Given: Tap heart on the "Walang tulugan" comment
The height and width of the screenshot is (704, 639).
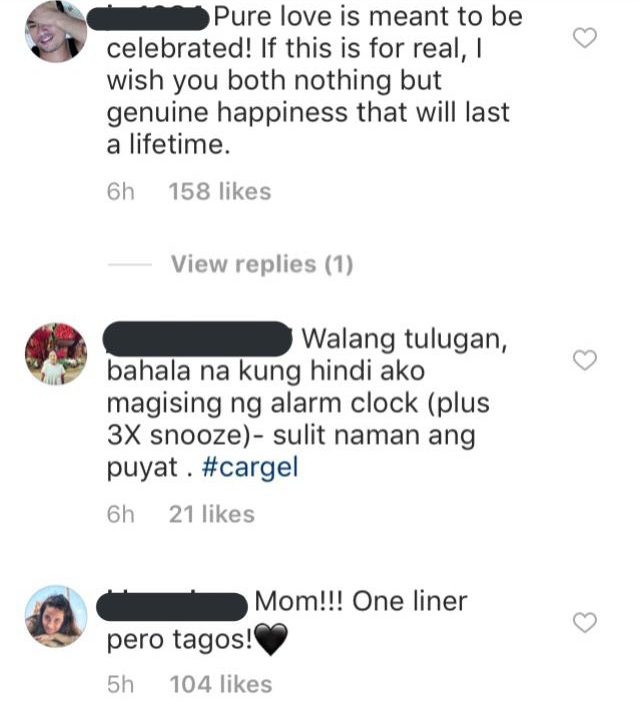Looking at the screenshot, I should [x=585, y=360].
